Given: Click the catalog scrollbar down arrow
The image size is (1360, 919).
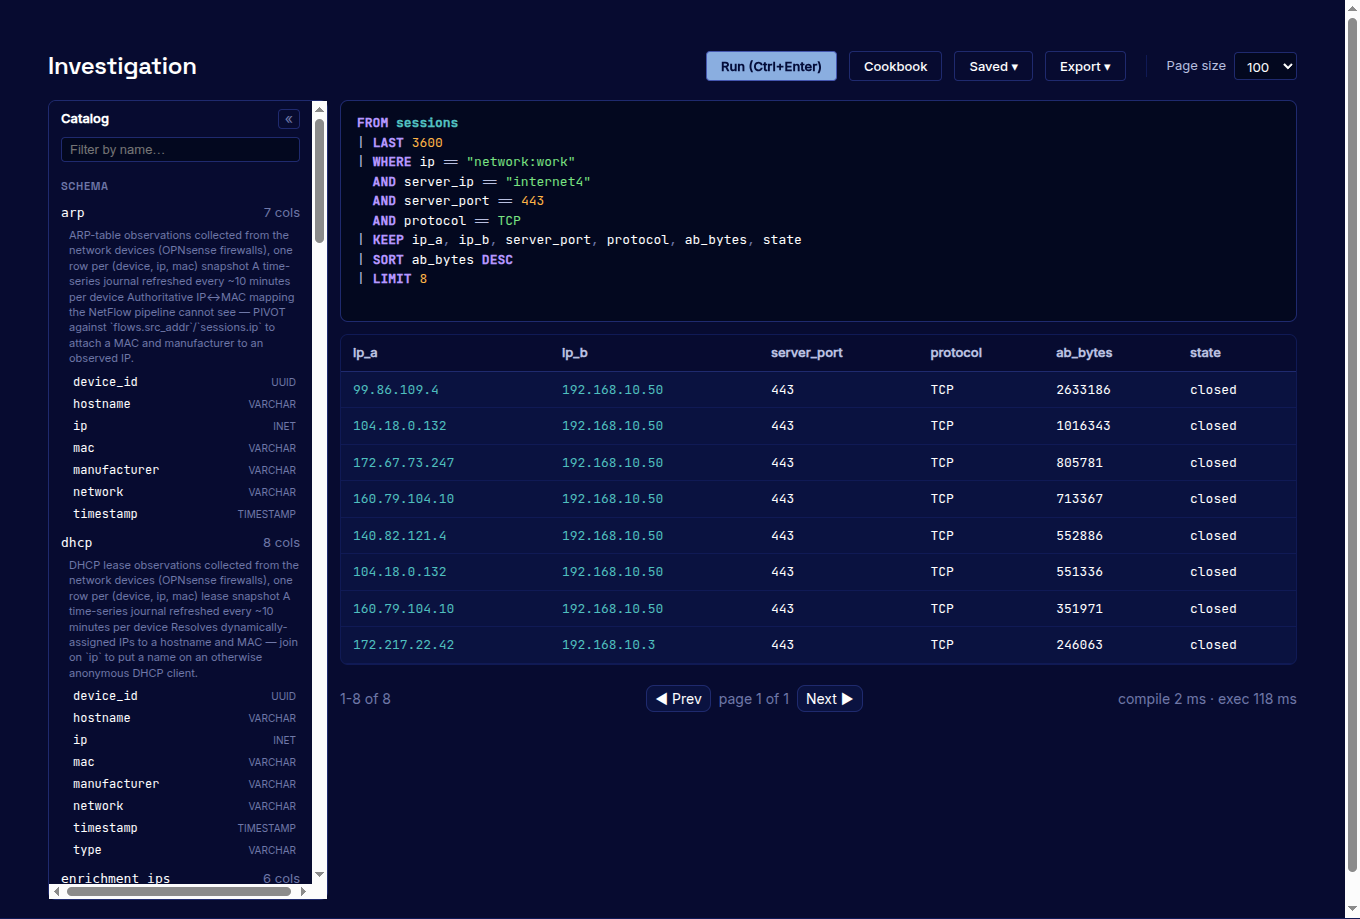Looking at the screenshot, I should tap(320, 875).
